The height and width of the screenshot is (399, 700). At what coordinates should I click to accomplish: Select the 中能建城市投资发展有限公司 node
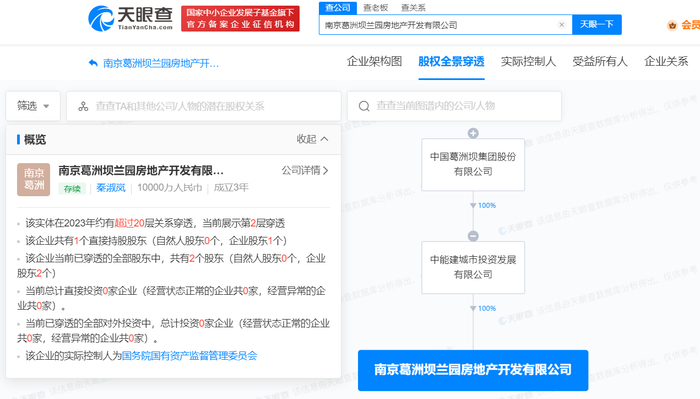click(473, 267)
